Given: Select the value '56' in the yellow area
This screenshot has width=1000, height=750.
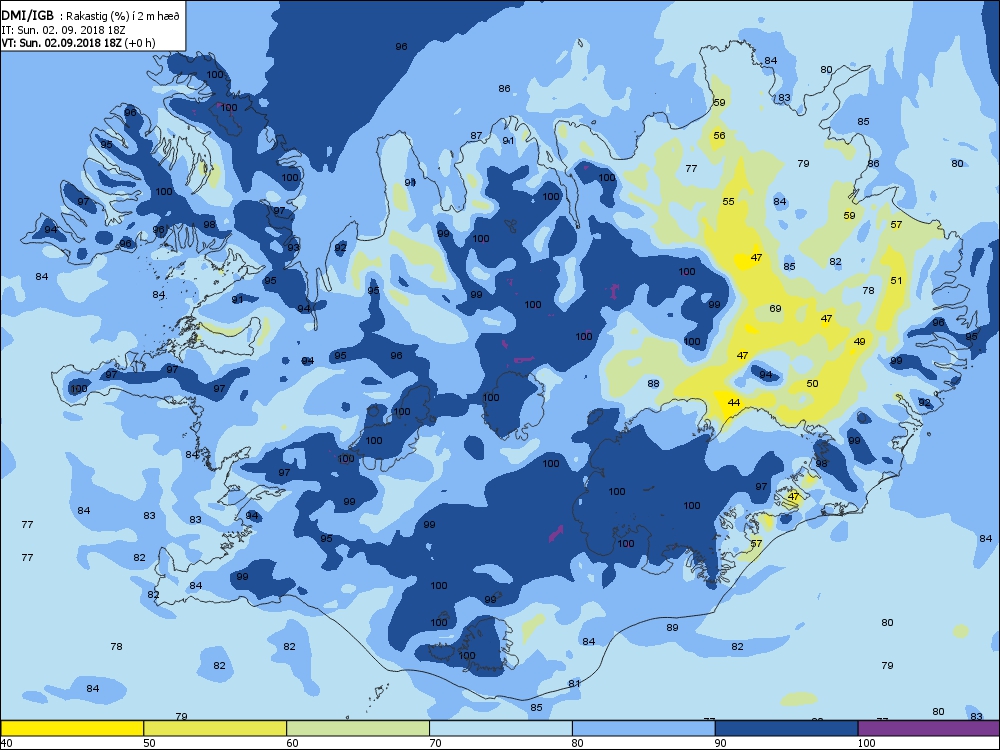Looking at the screenshot, I should (719, 135).
